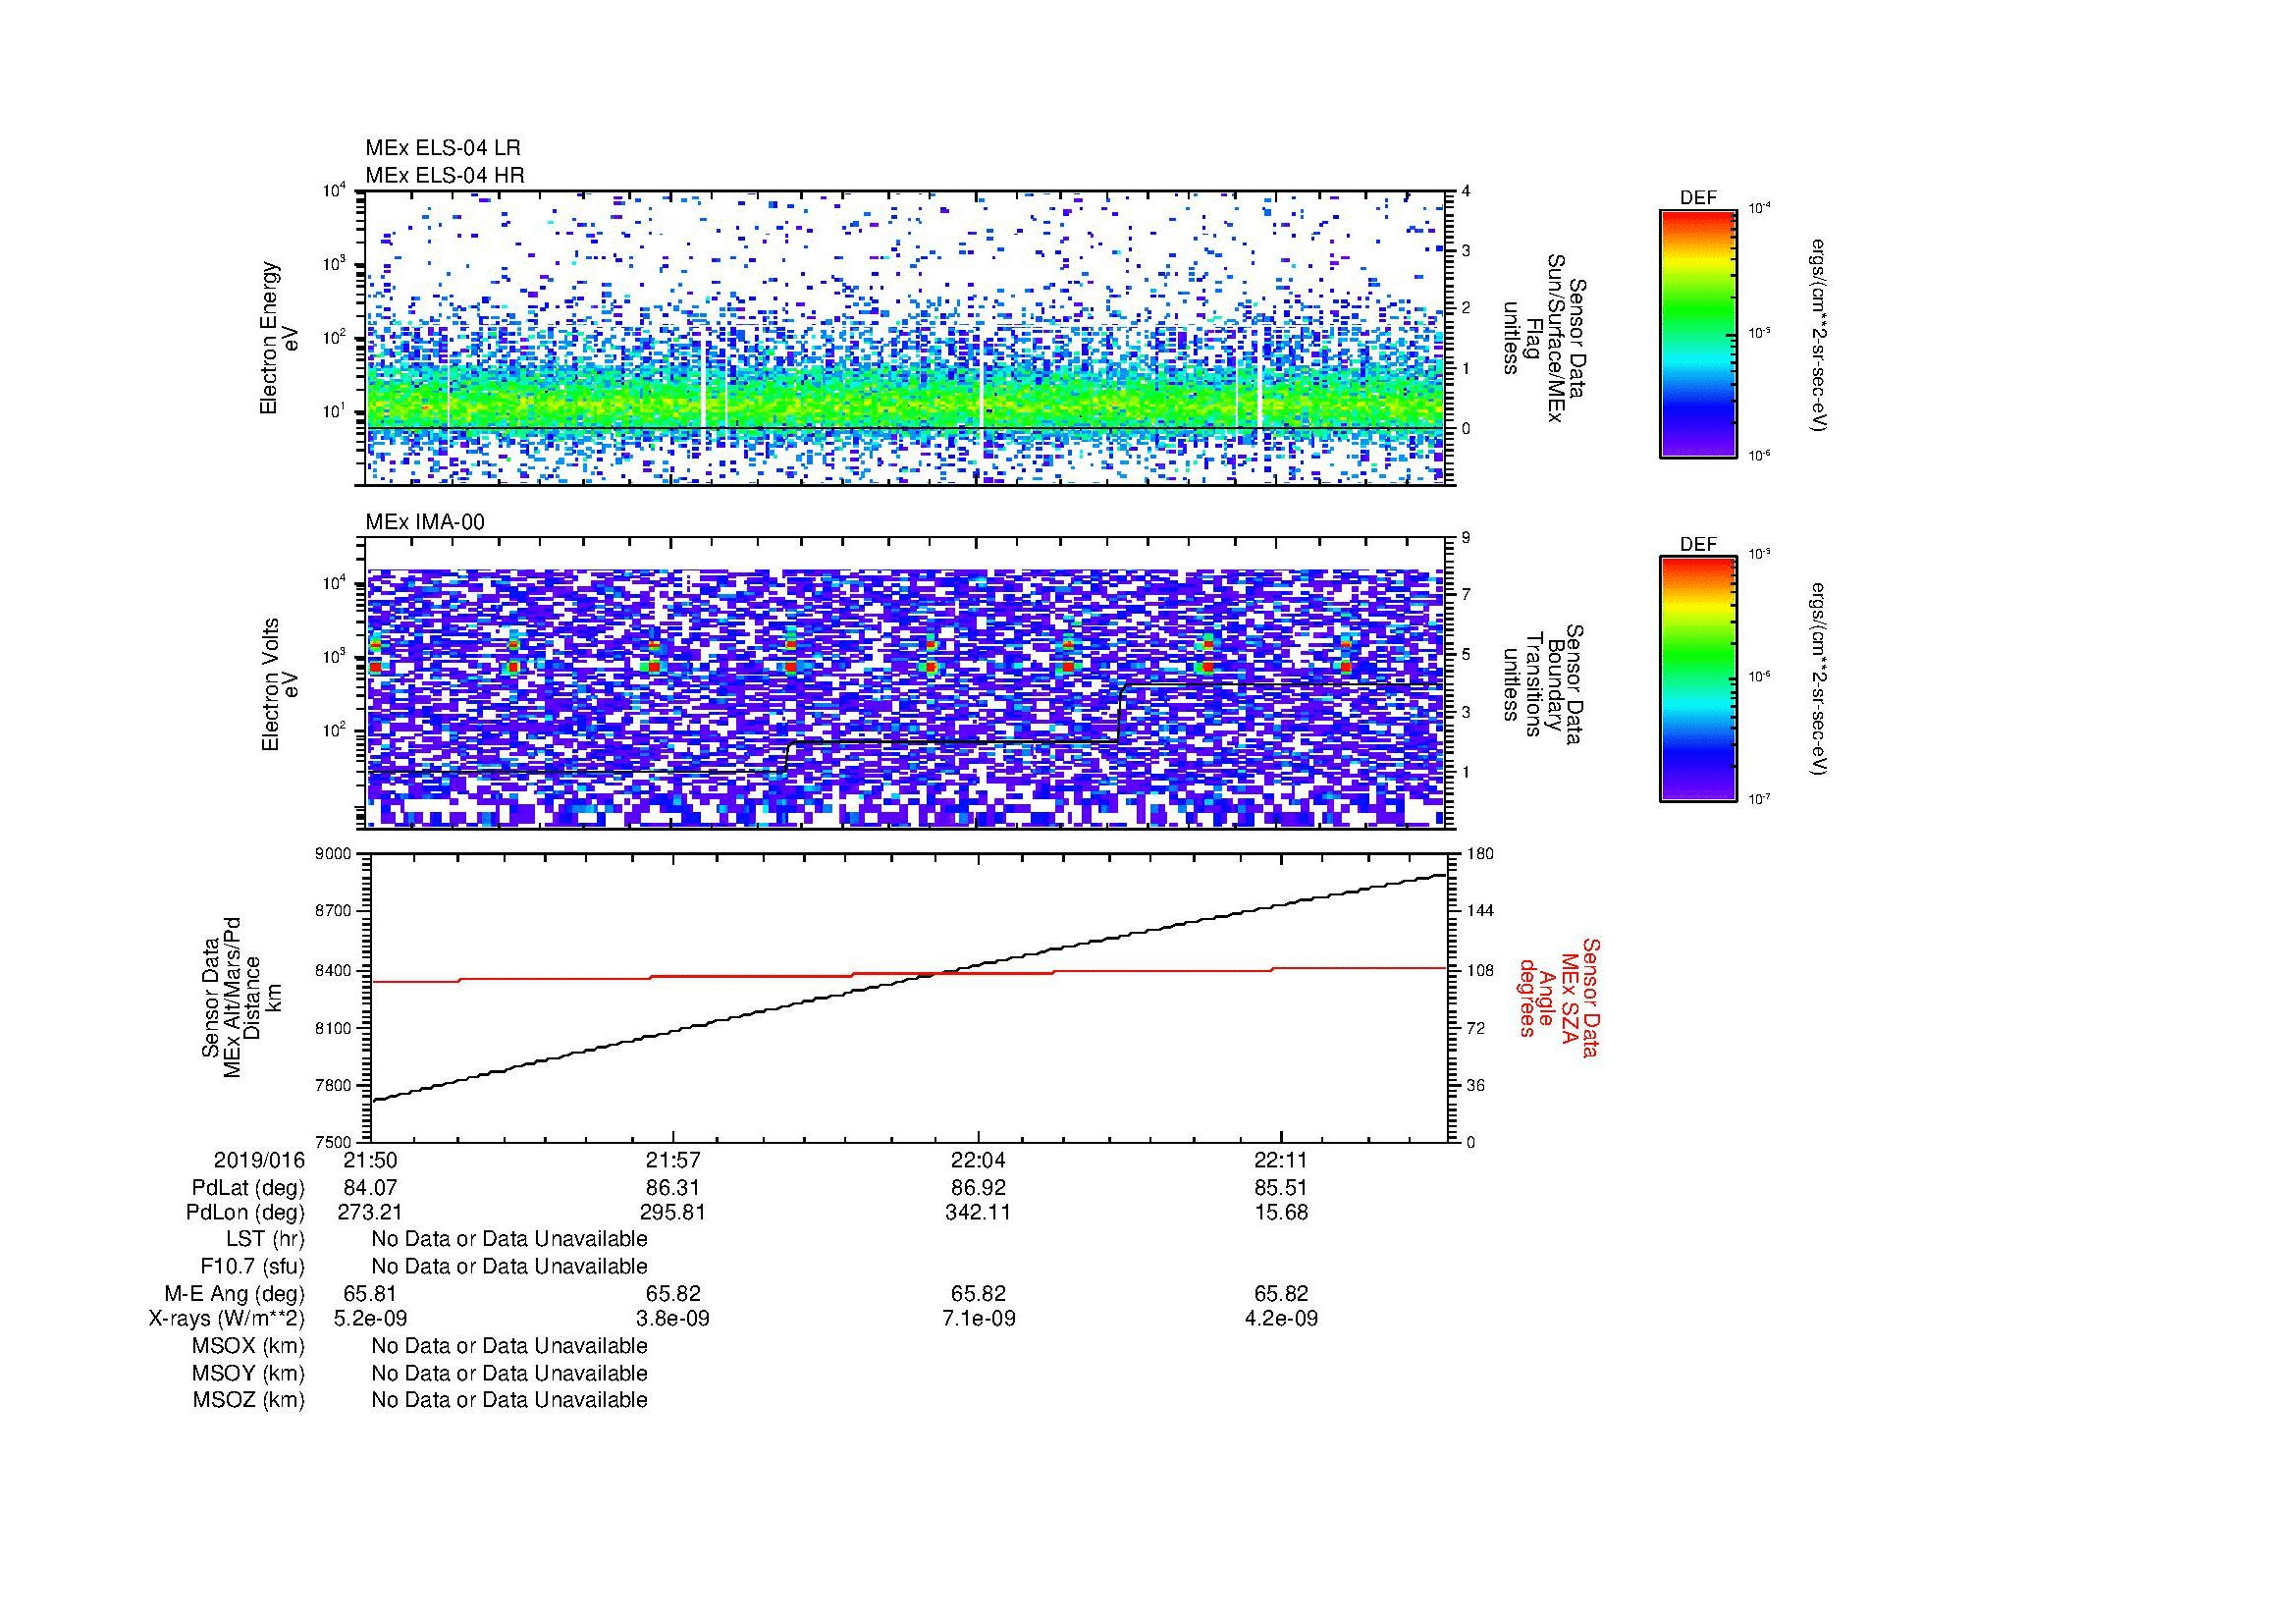Click the 'MEx ELS-04 HR' panel title
2296x1623 pixels.
445,175
